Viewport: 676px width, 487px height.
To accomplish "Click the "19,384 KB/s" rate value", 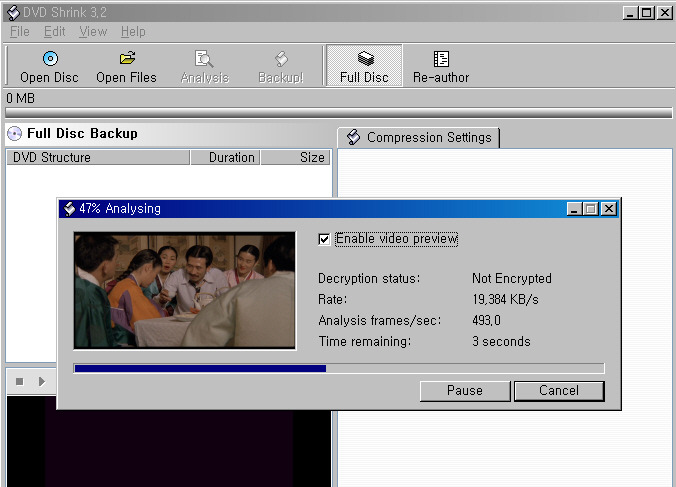I will click(x=505, y=299).
